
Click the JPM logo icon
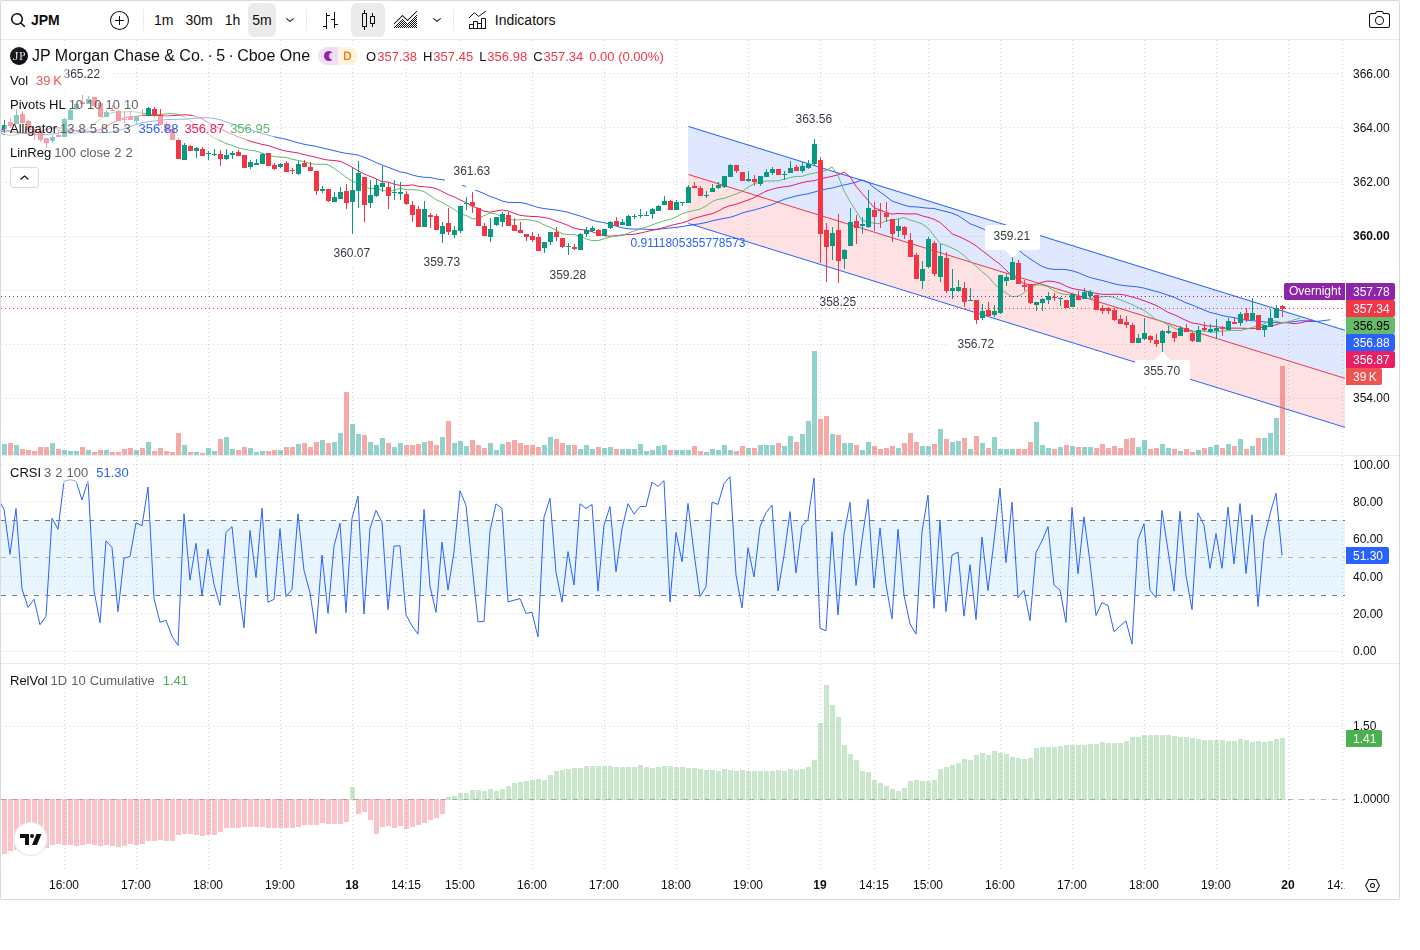[19, 56]
